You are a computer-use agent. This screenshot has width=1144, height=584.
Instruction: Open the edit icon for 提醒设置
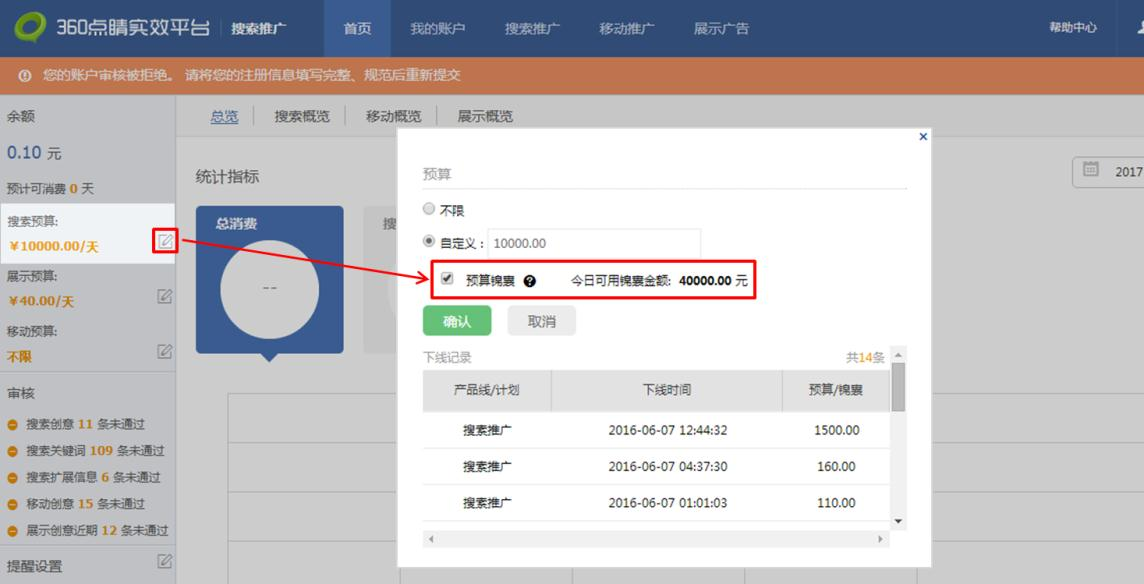coord(165,562)
